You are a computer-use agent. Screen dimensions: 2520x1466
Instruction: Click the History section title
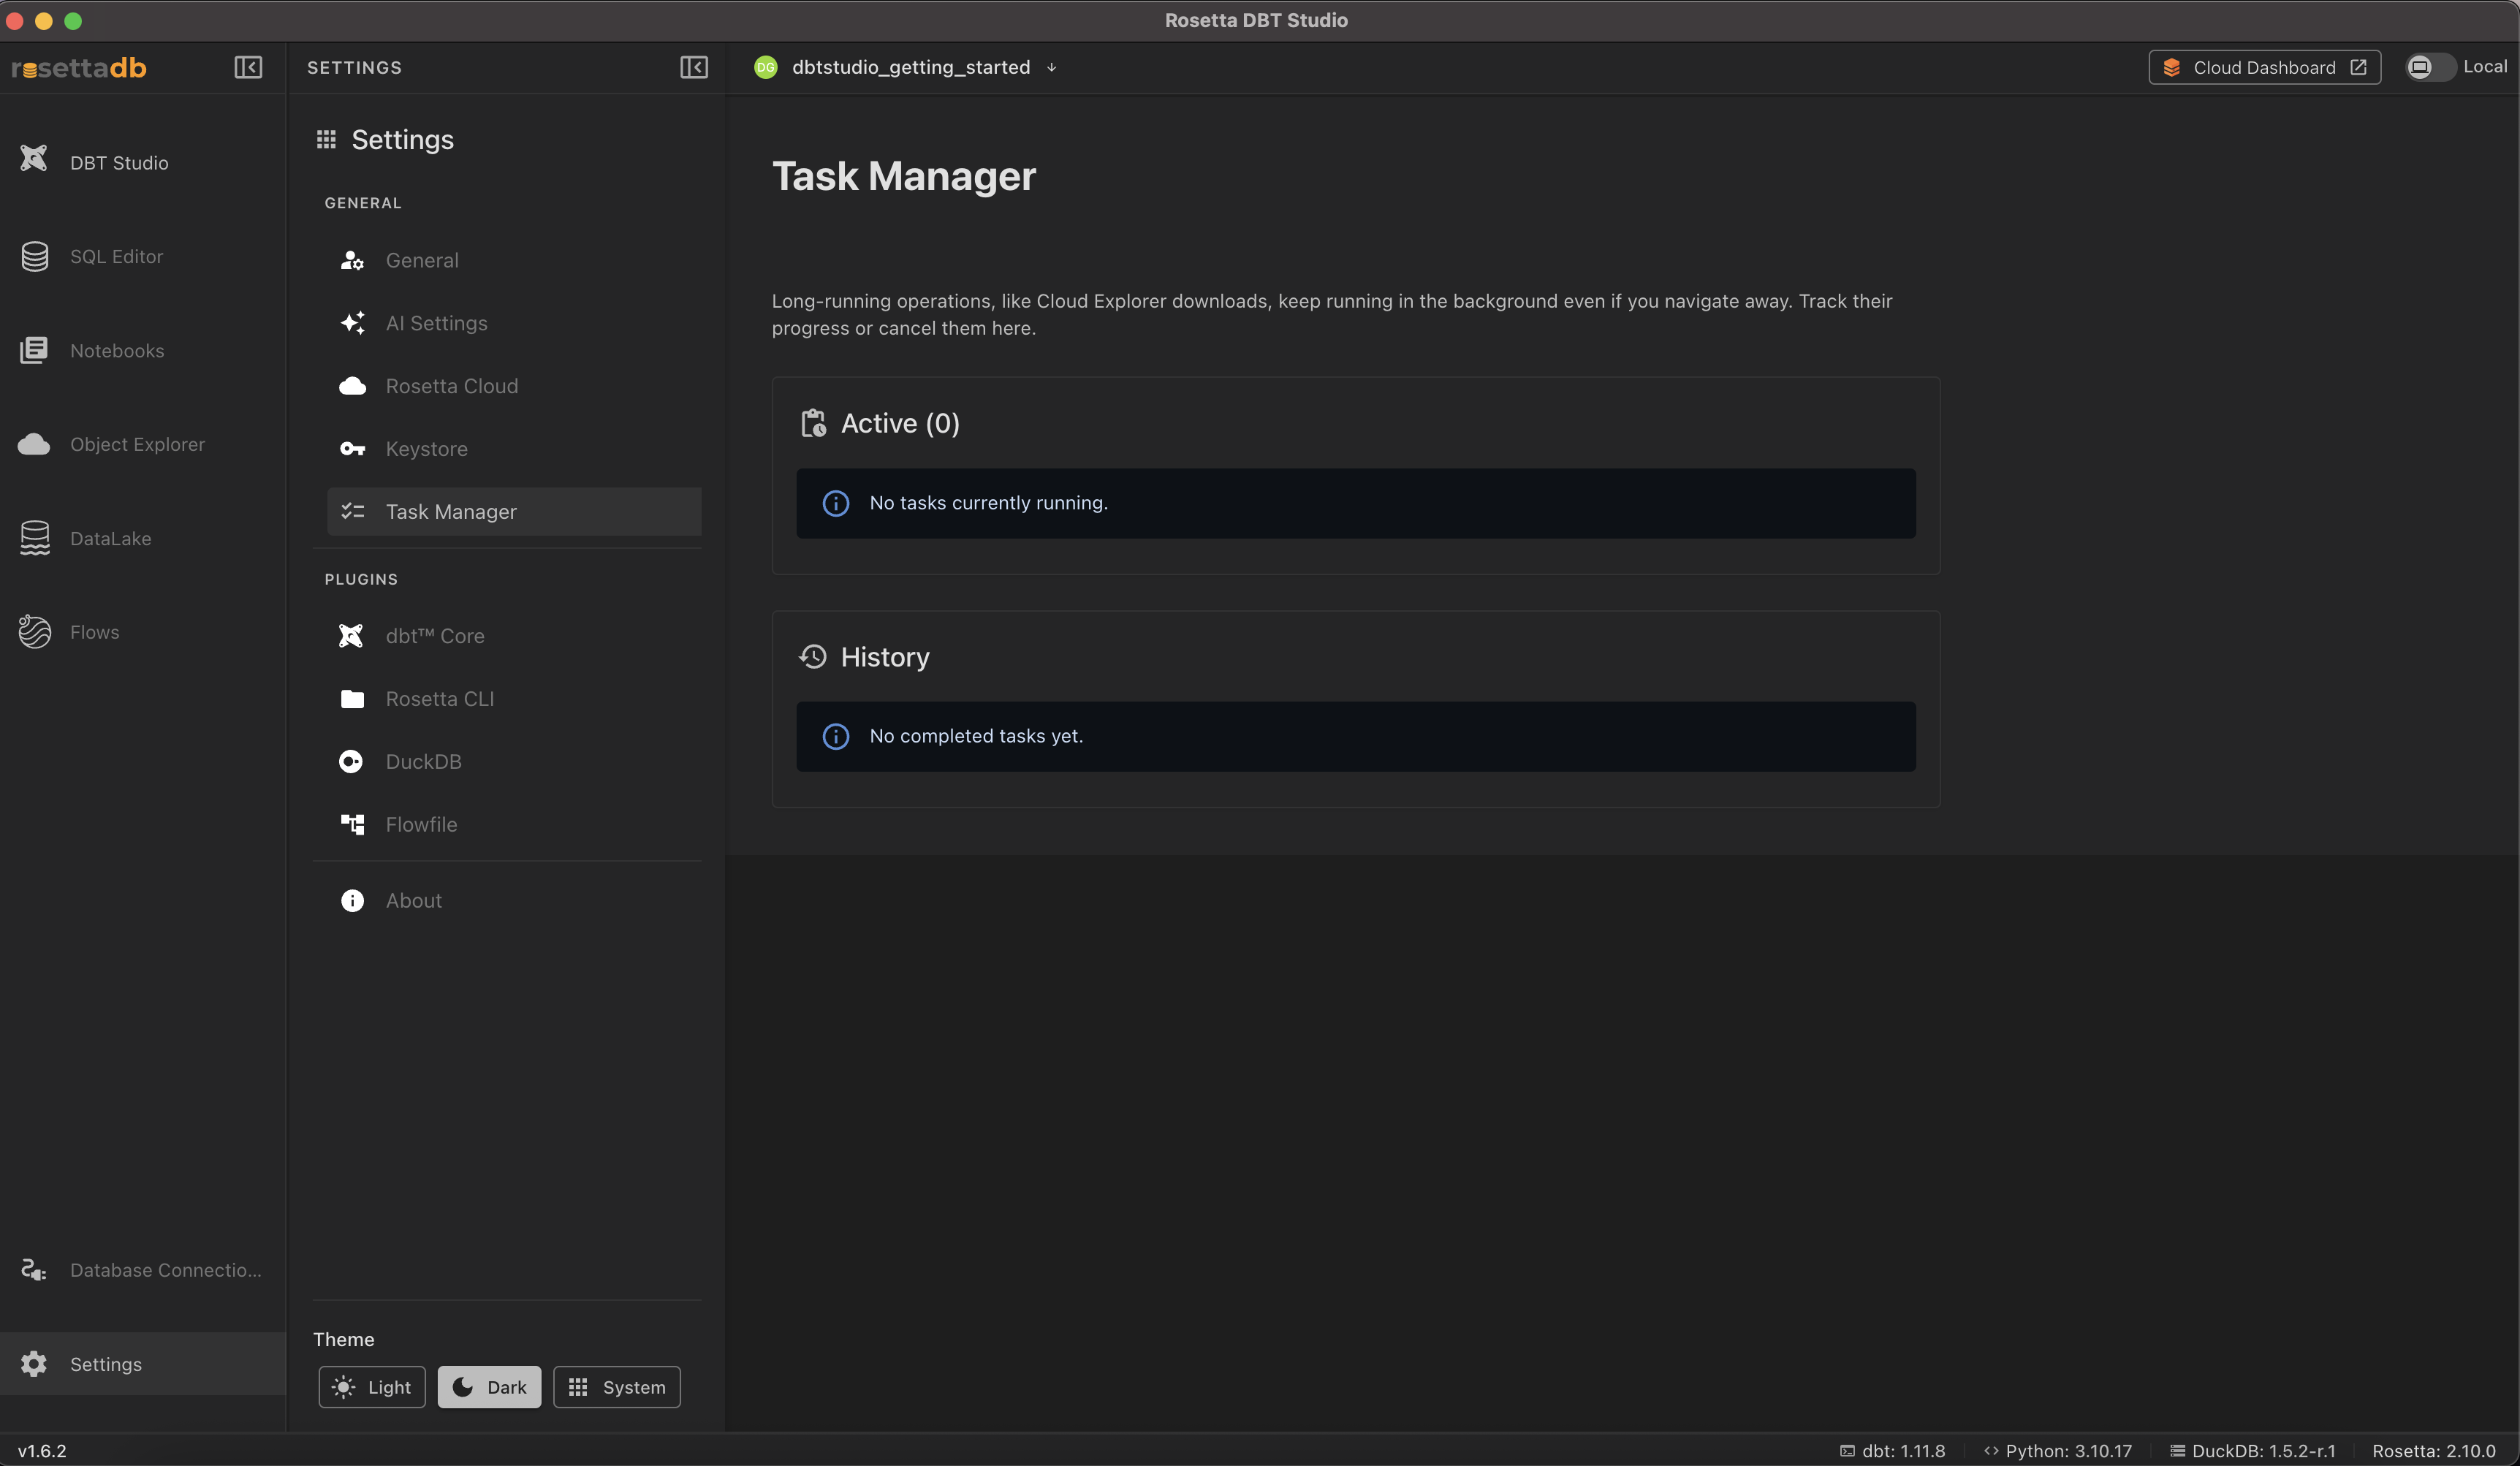pyautogui.click(x=885, y=657)
